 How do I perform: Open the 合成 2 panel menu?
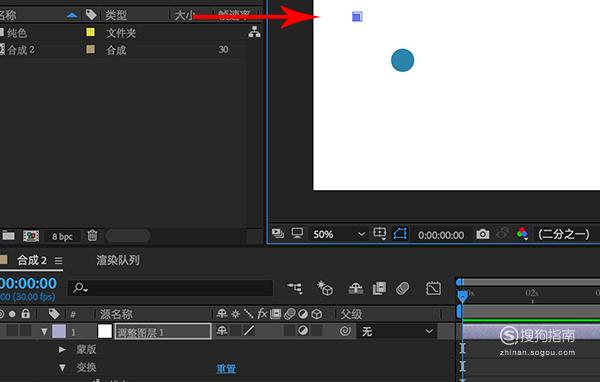[x=58, y=261]
